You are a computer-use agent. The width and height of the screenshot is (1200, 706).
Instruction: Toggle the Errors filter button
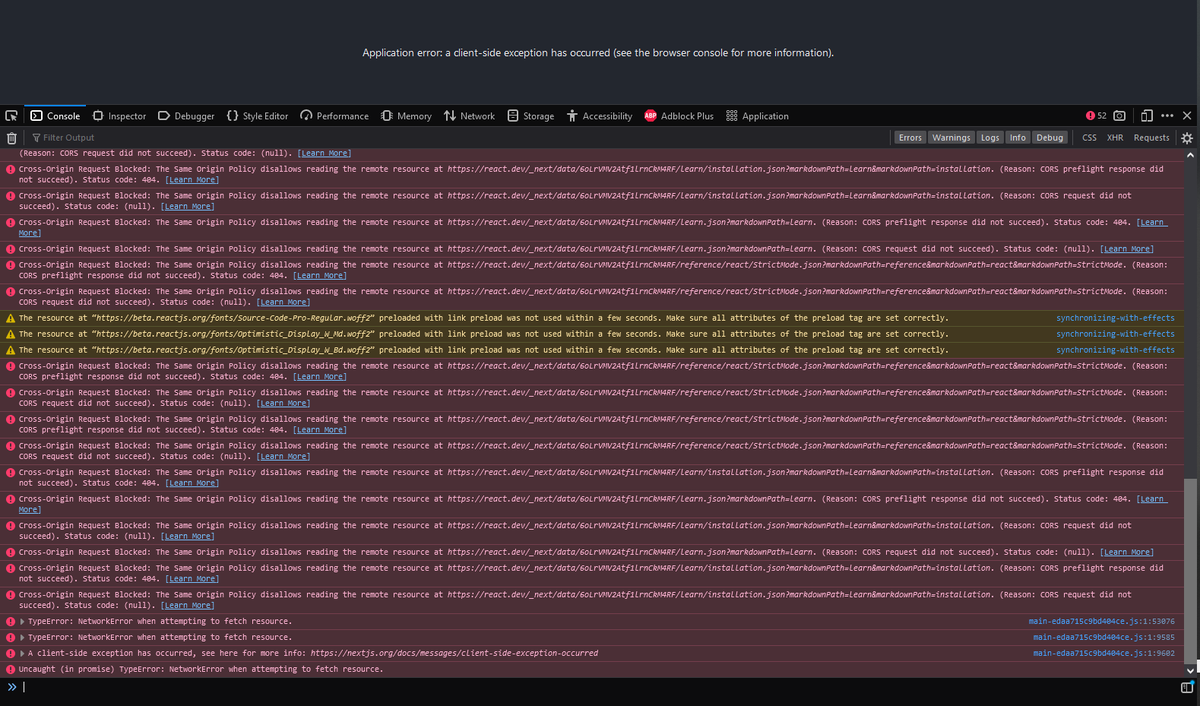point(910,138)
